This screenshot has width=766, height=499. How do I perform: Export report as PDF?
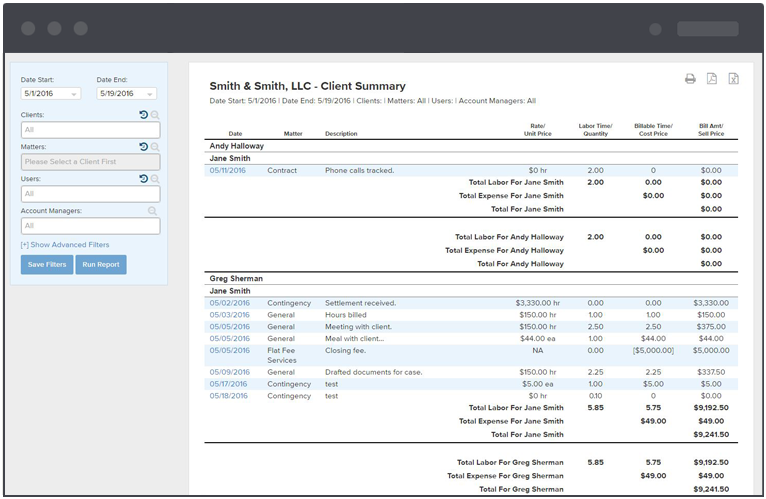click(712, 79)
